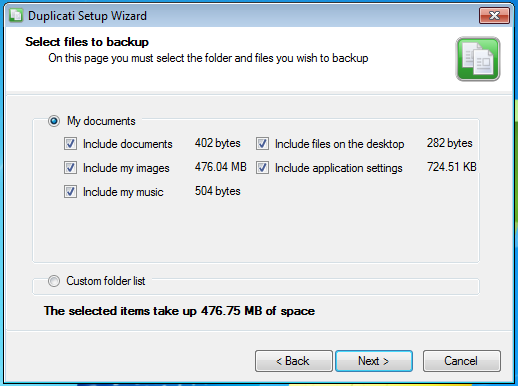Screen dimensions: 518x386
Task: Select the Custom folder list option
Action: coord(54,281)
